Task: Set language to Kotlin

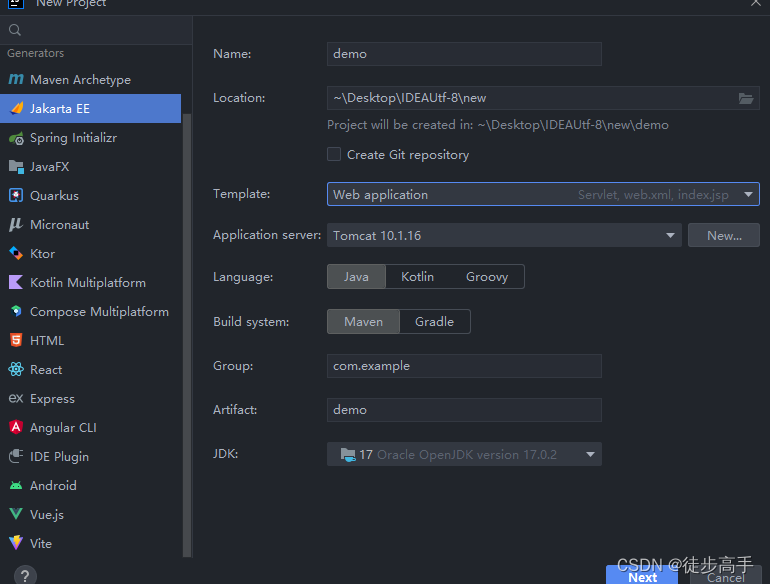Action: [417, 277]
